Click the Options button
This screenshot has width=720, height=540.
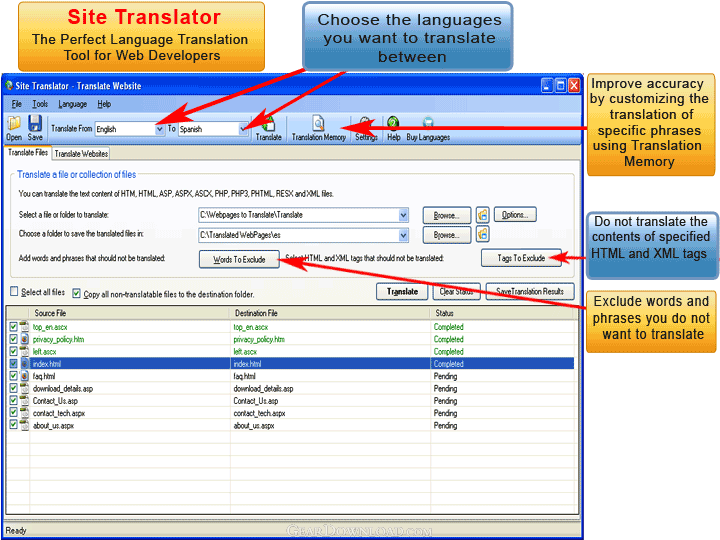[515, 214]
